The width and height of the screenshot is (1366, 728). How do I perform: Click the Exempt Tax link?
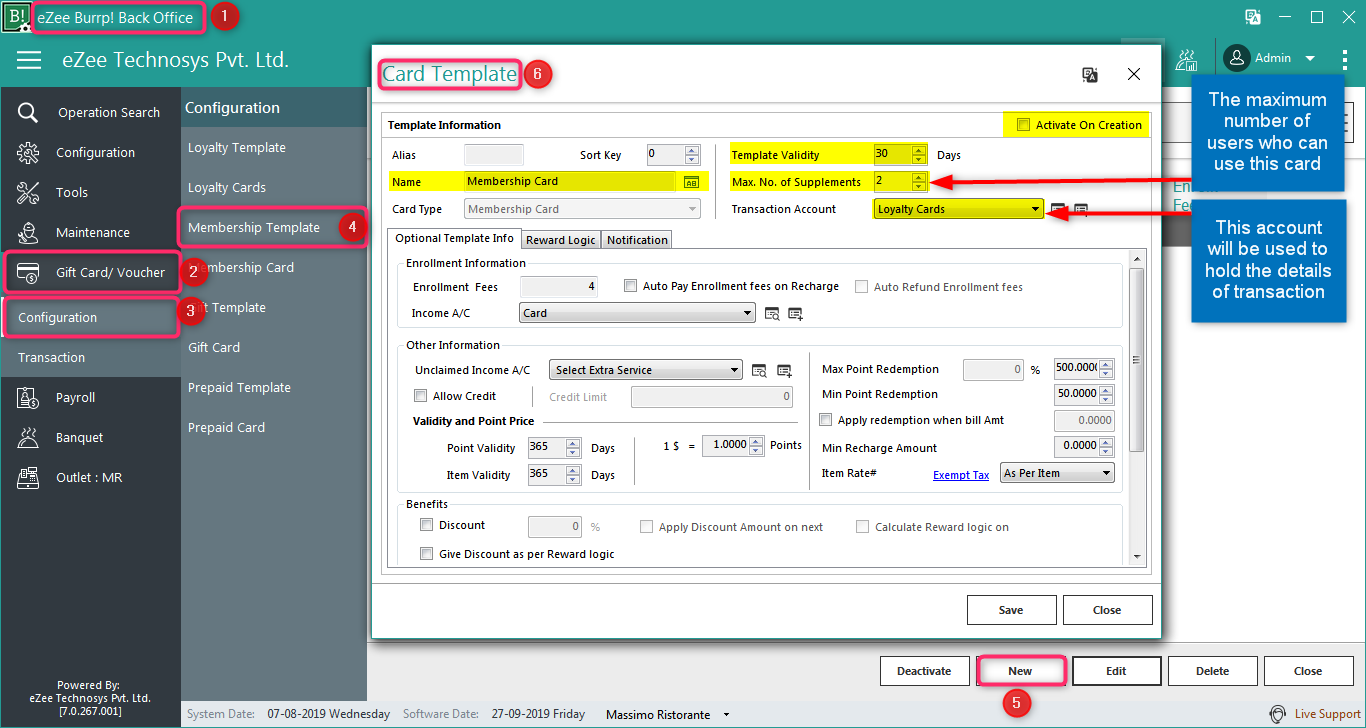coord(961,475)
